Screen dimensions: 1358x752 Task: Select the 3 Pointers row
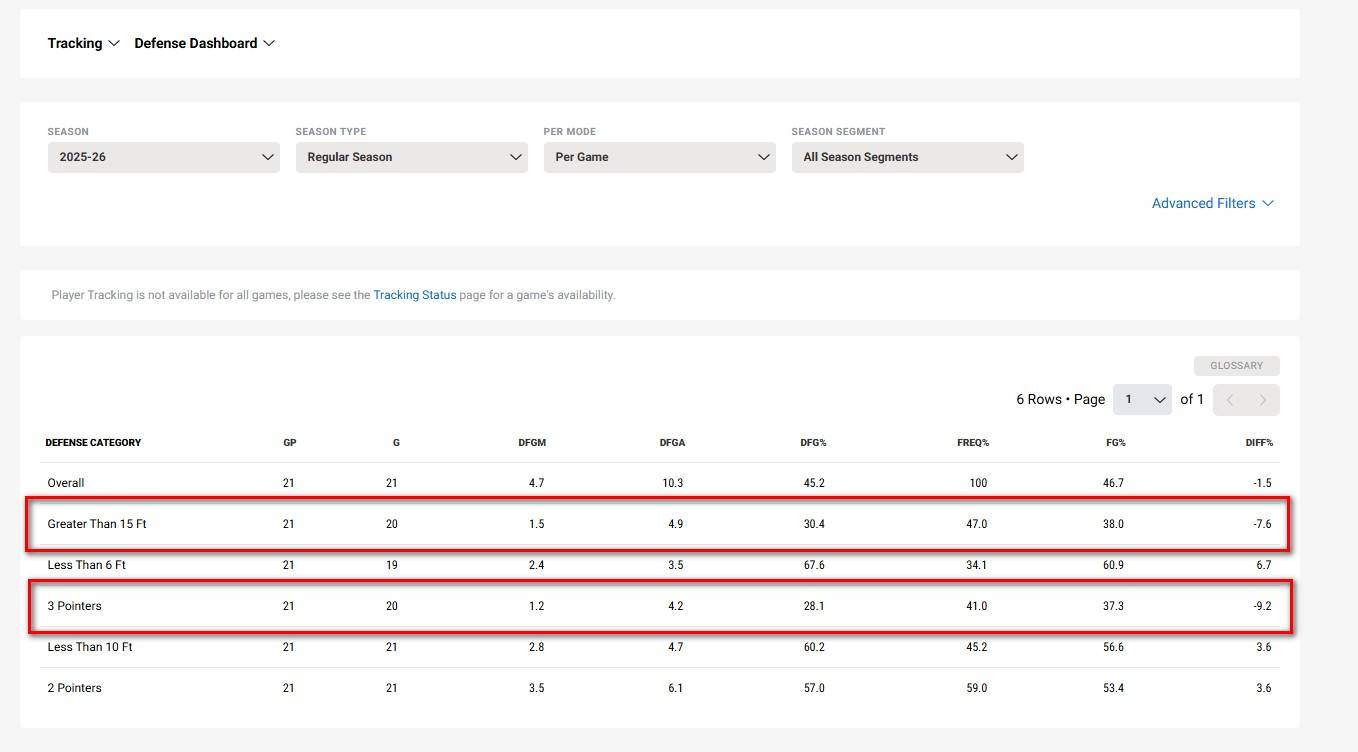[x=74, y=606]
